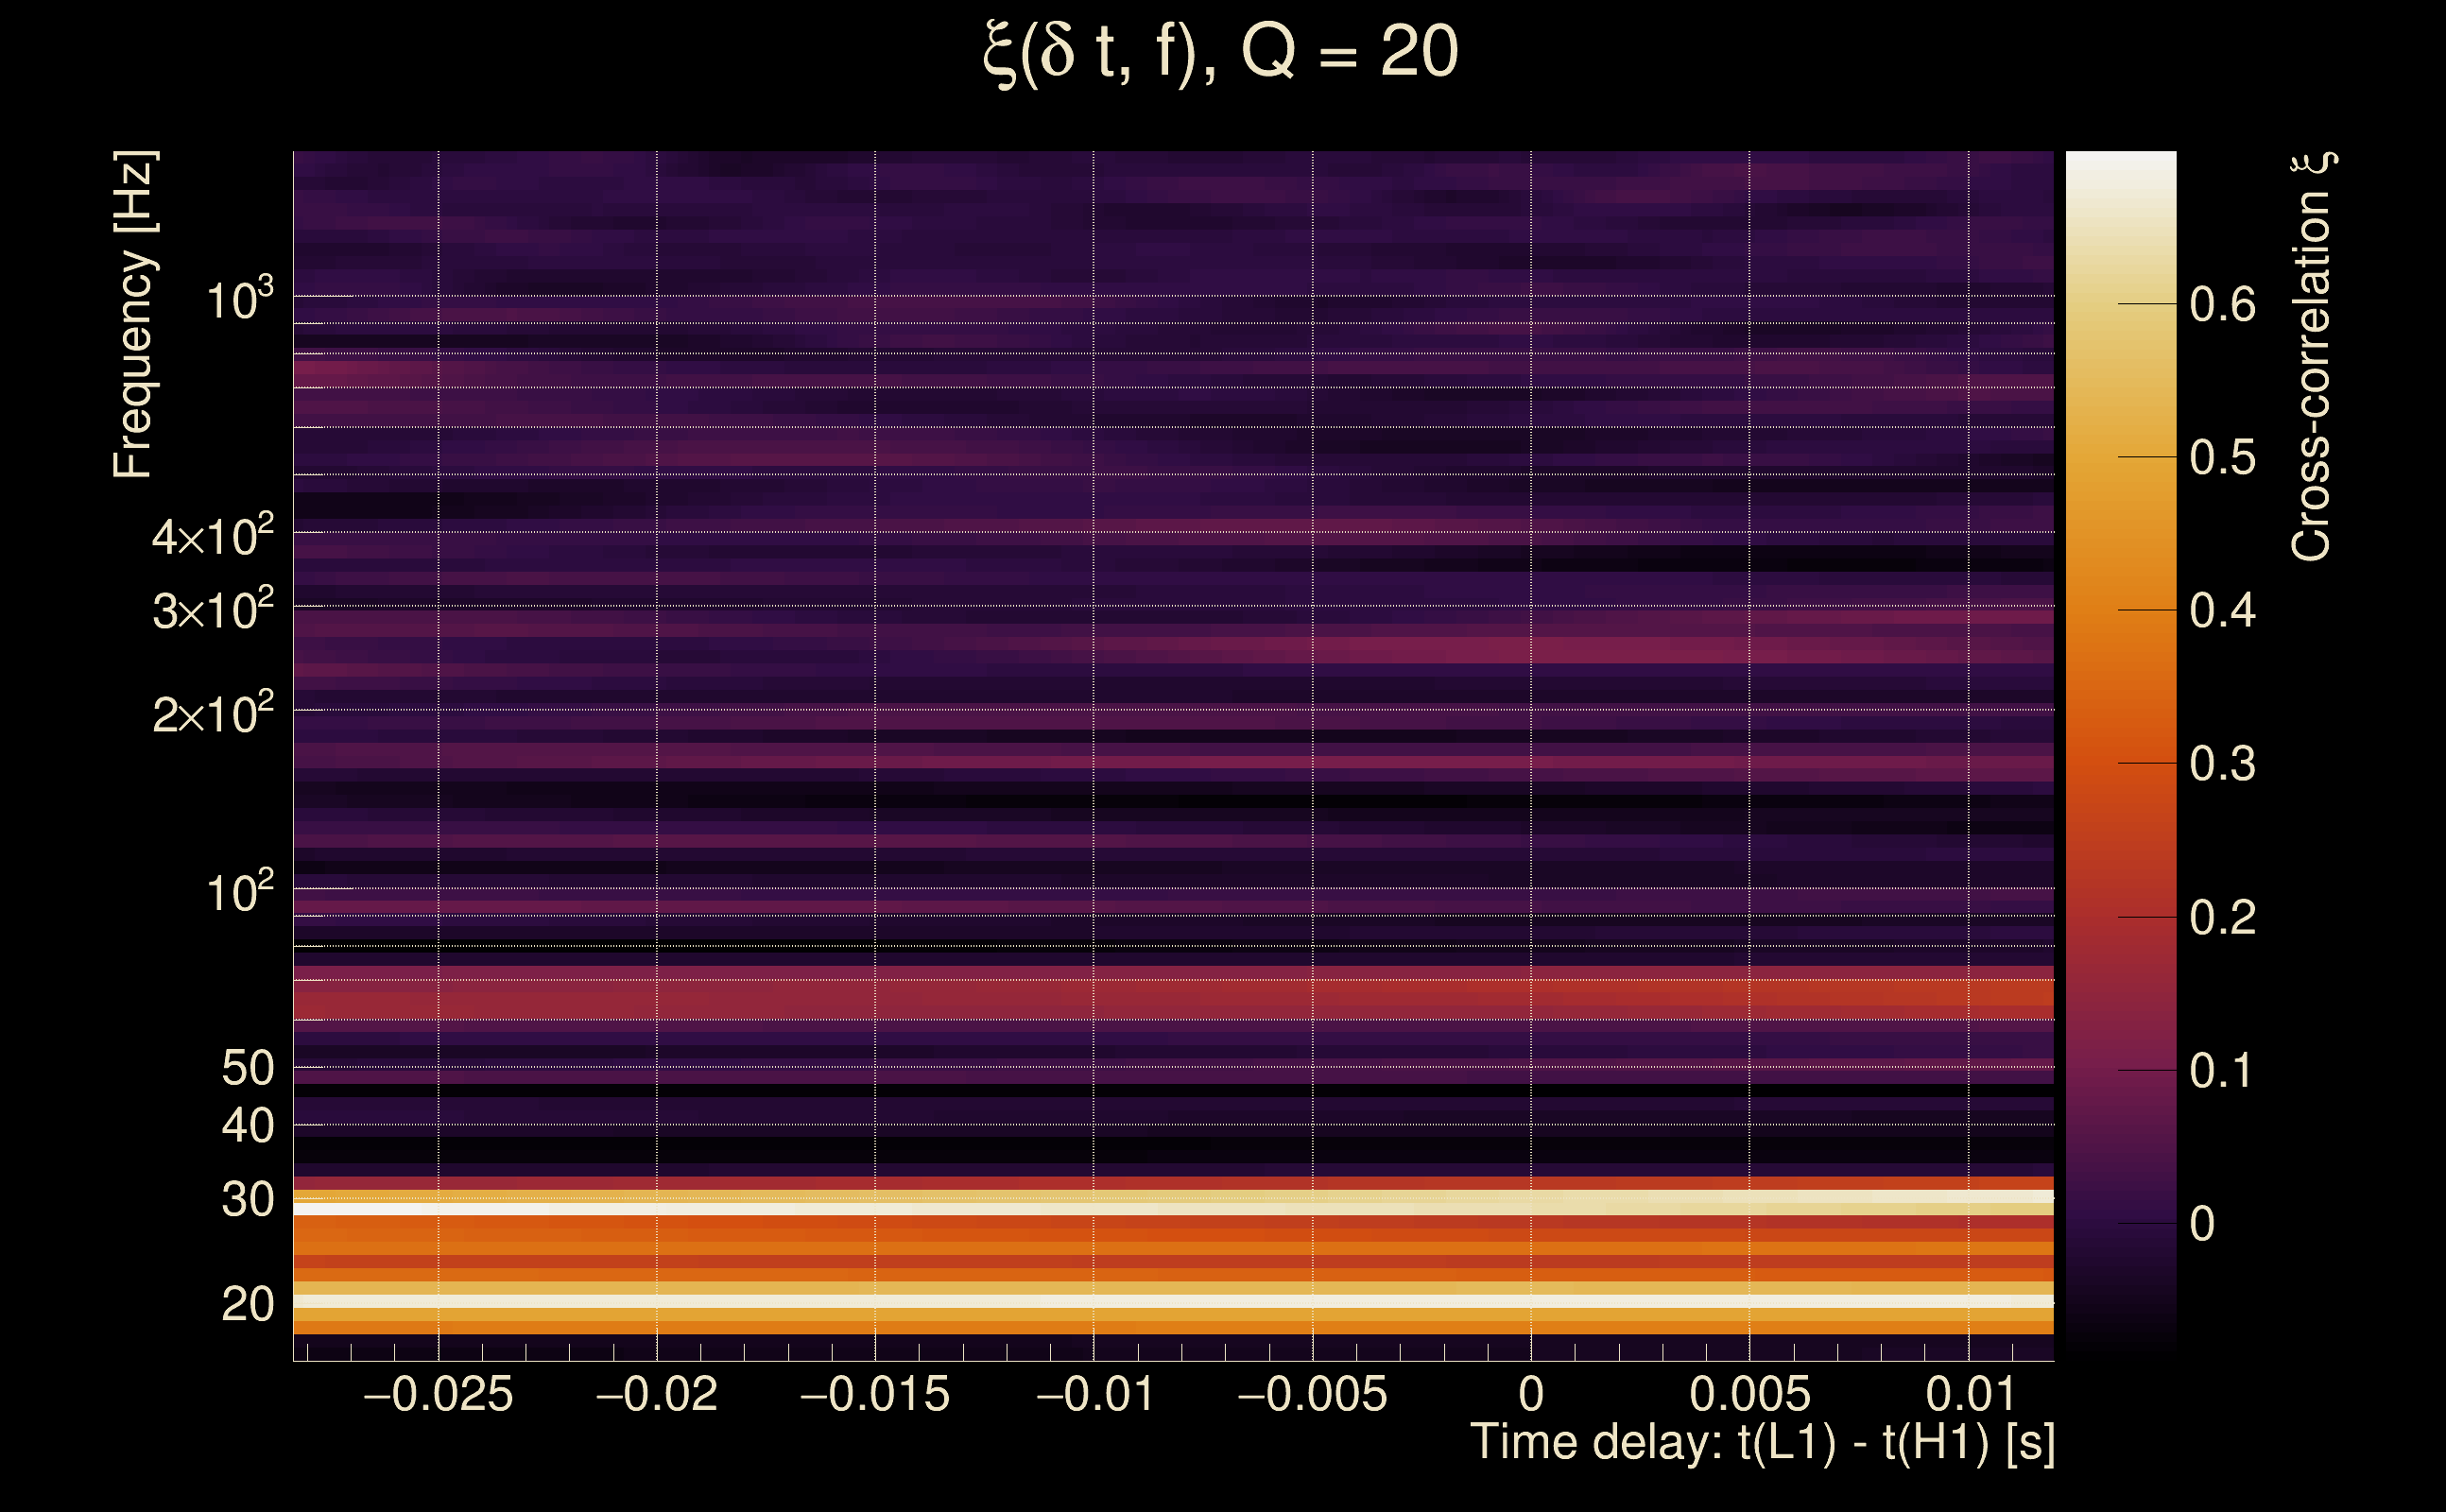Click the 10³ frequency tick label
2446x1512 pixels.
click(x=238, y=299)
